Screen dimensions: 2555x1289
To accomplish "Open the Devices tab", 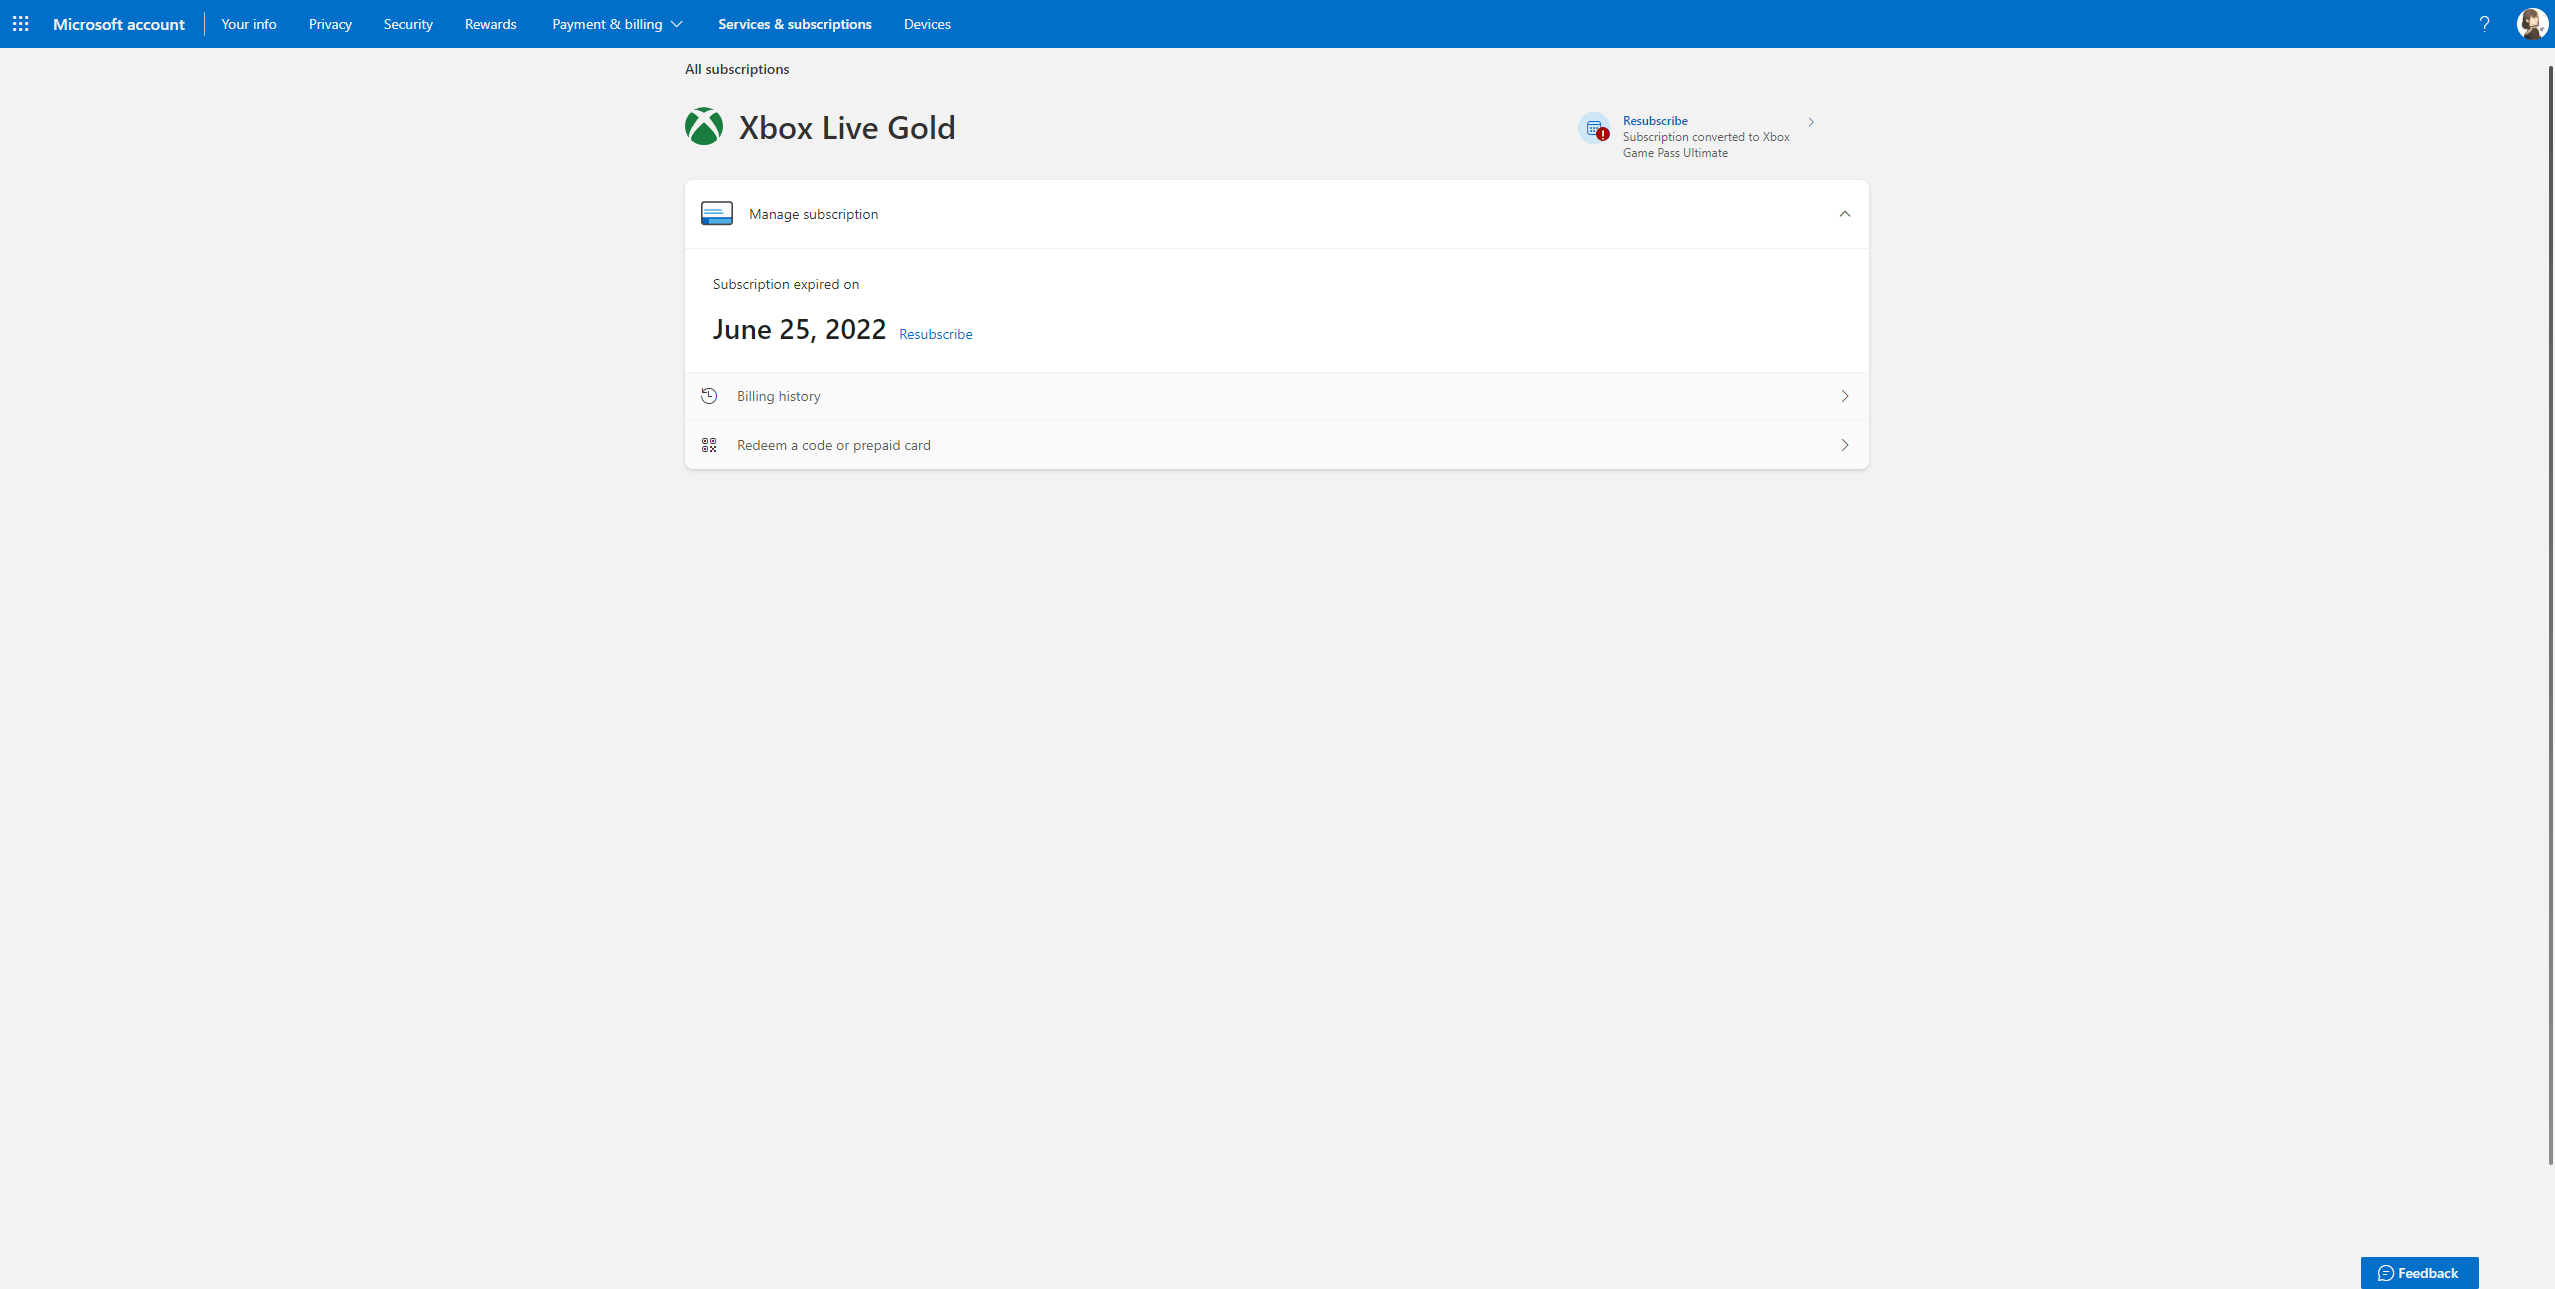I will [927, 24].
